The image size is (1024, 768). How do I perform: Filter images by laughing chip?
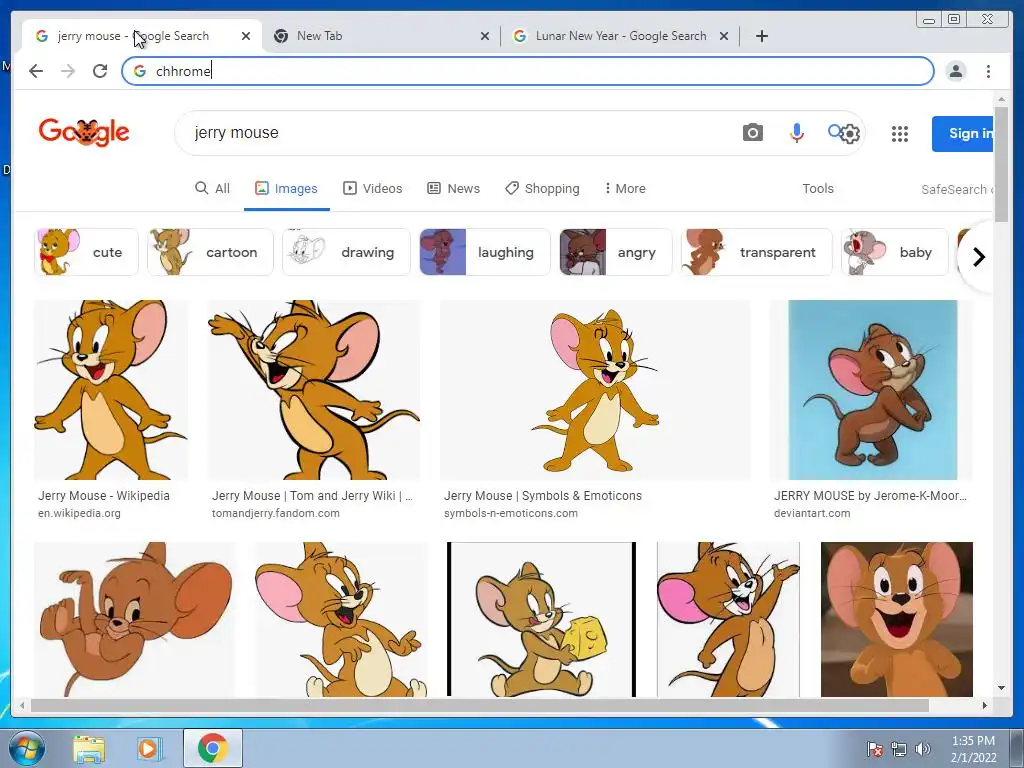485,252
